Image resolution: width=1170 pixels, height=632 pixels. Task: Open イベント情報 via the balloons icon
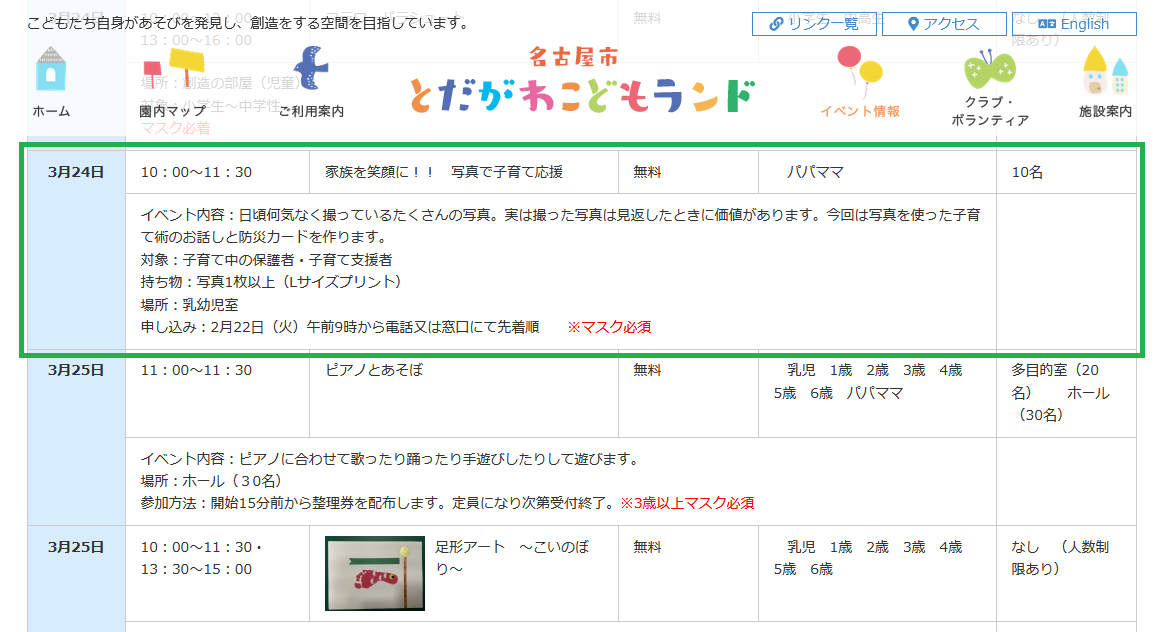[x=860, y=72]
